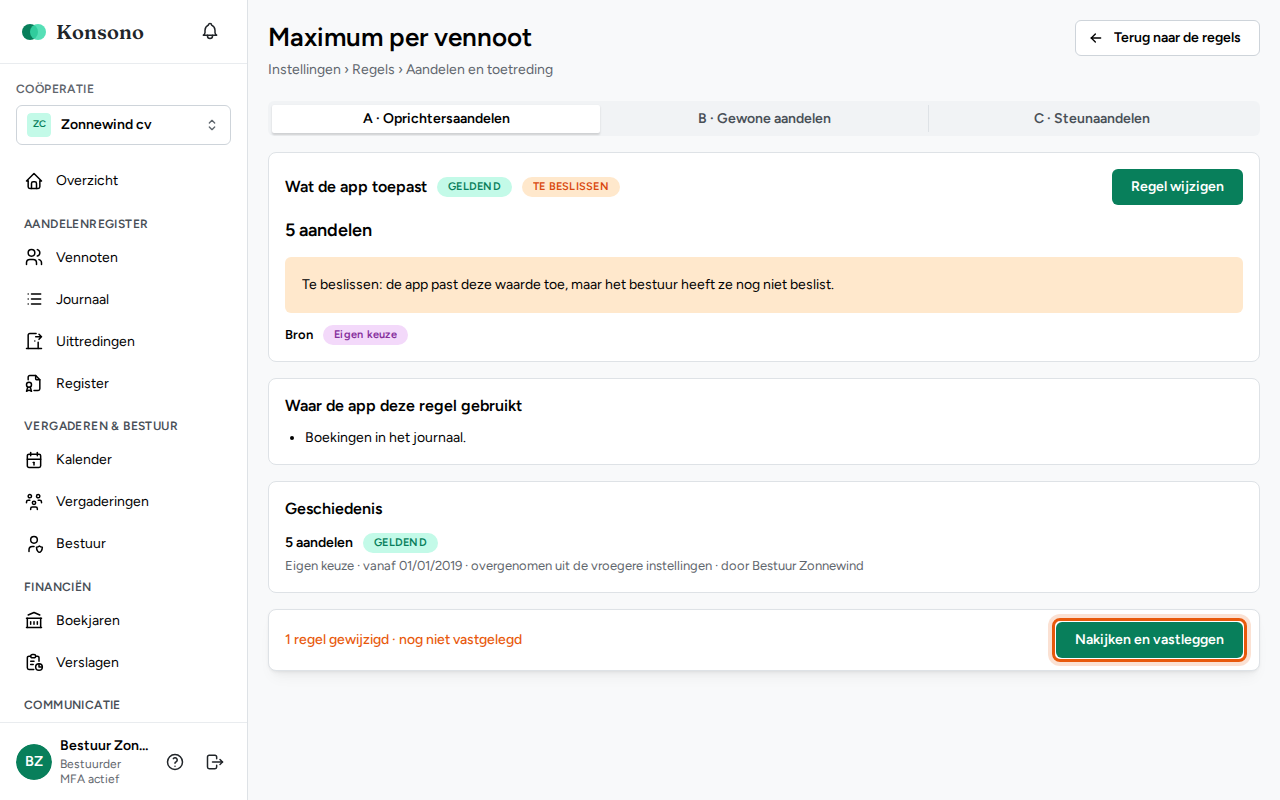The height and width of the screenshot is (800, 1280).
Task: Log out using the sign-out icon
Action: point(215,762)
